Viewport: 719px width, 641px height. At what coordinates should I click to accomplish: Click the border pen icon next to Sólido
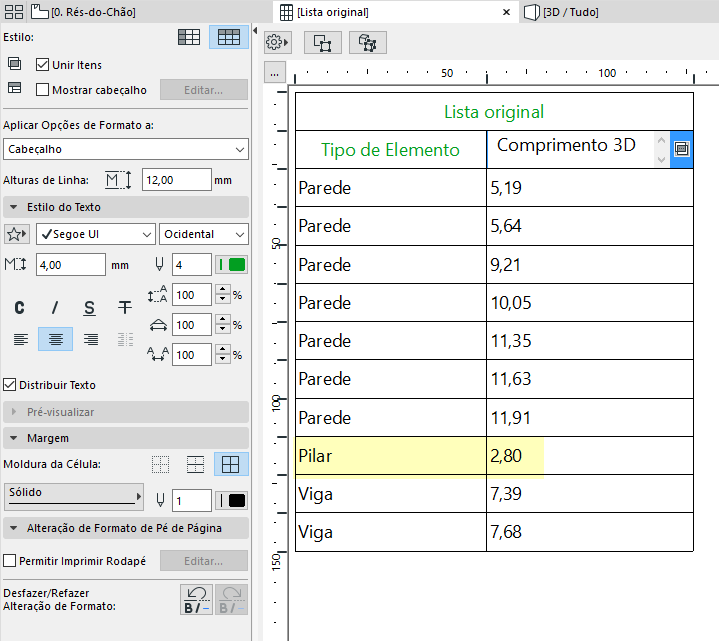pos(160,500)
